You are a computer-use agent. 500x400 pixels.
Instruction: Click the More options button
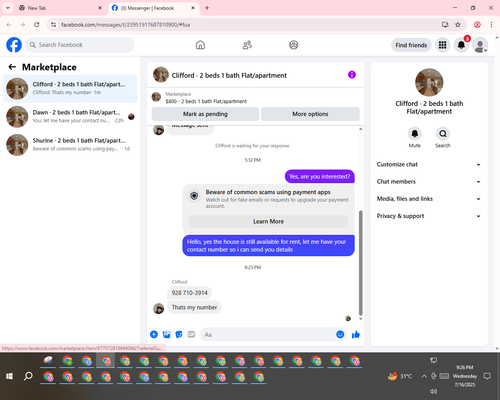coord(310,114)
